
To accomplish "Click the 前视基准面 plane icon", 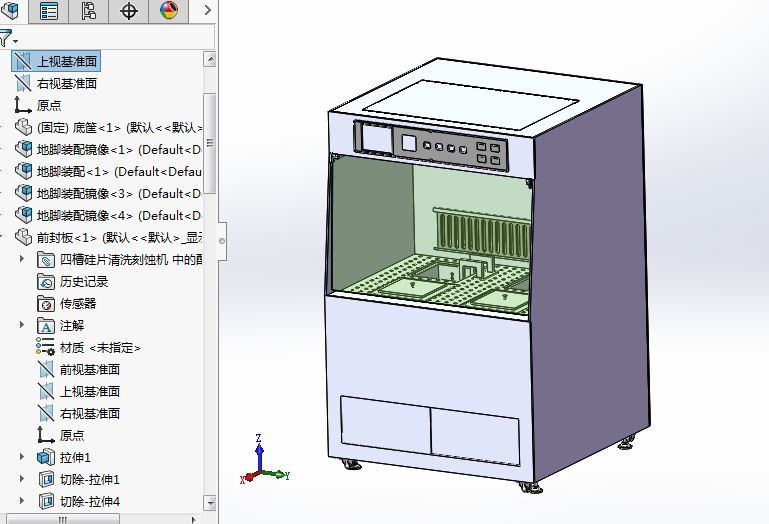I will 46,369.
